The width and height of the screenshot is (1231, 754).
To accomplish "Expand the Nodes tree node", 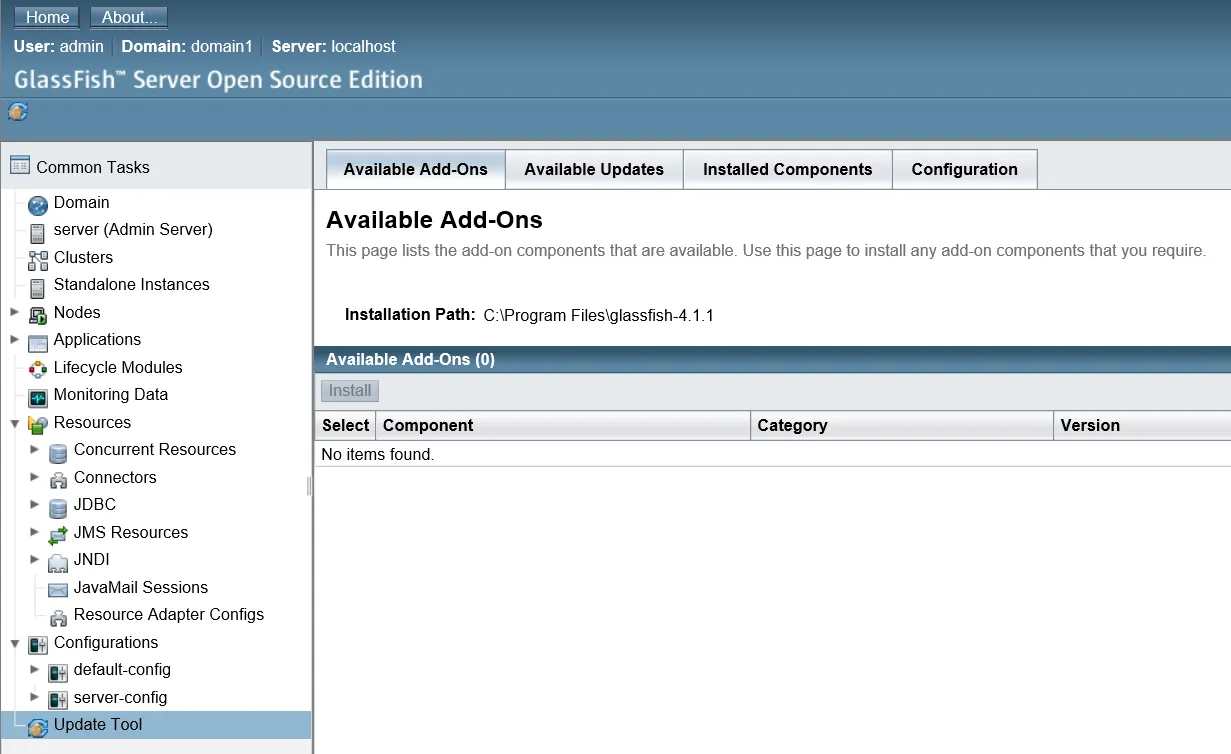I will tap(14, 312).
